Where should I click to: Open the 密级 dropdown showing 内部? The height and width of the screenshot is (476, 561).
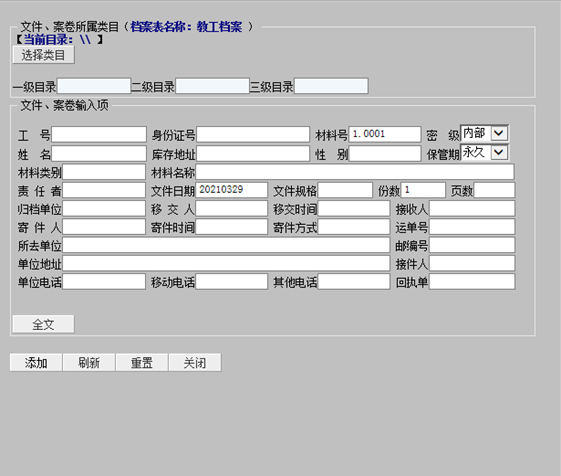coord(484,133)
